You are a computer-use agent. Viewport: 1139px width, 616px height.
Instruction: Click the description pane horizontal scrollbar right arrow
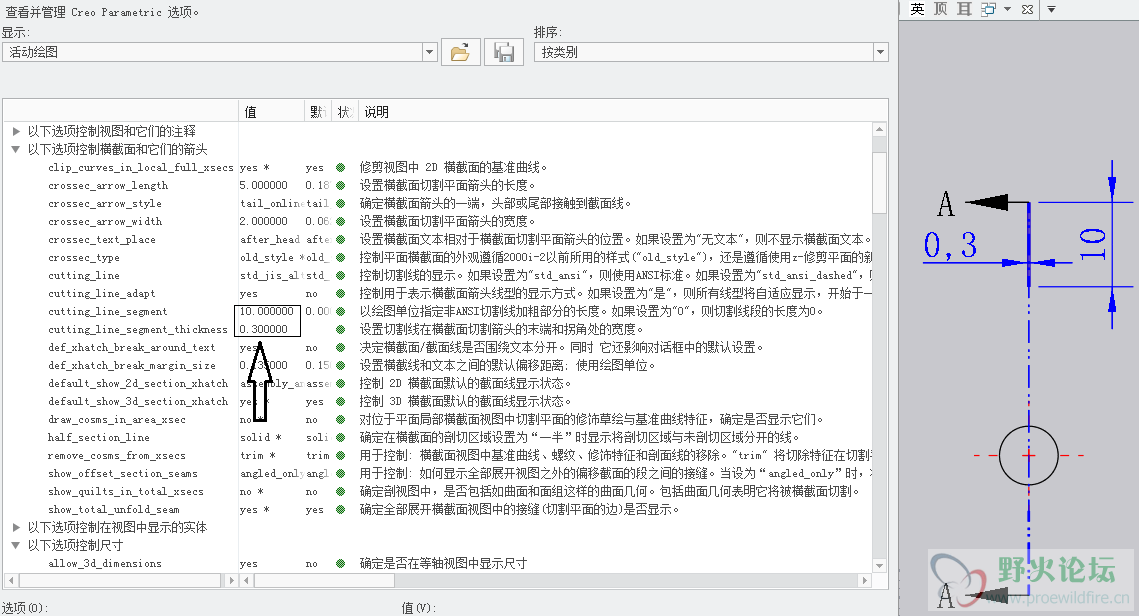864,580
